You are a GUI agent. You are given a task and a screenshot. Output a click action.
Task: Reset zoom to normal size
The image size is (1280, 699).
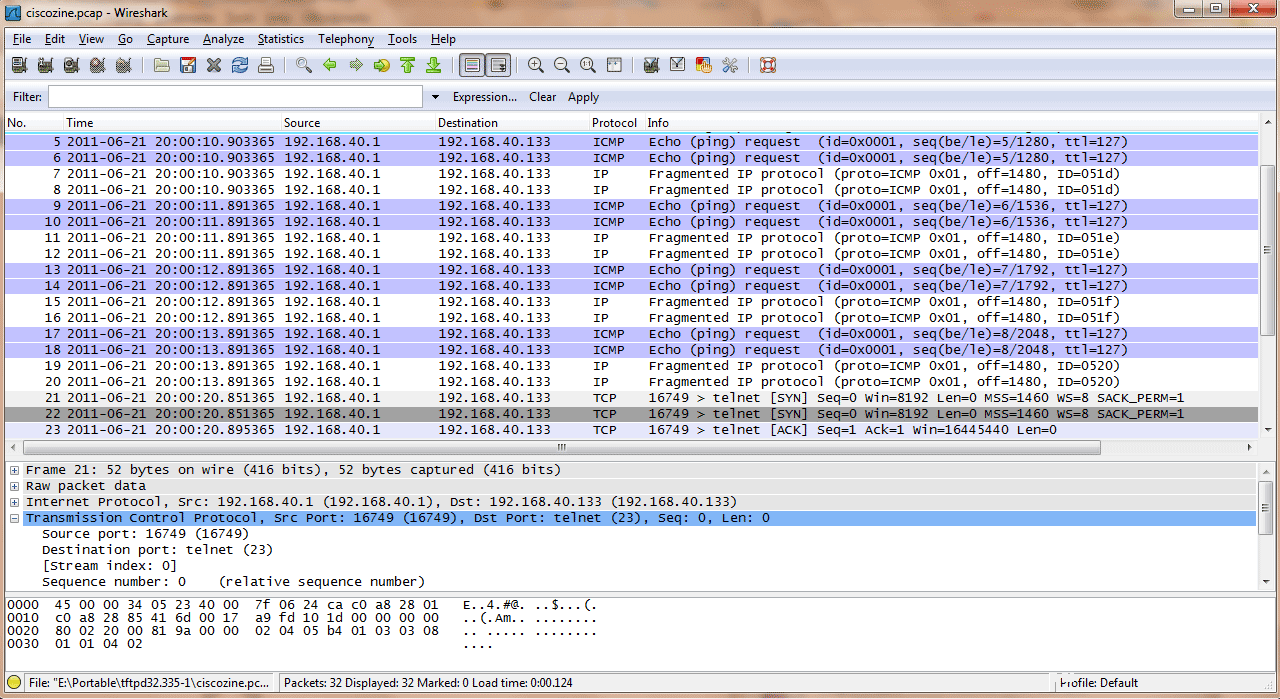pyautogui.click(x=588, y=65)
